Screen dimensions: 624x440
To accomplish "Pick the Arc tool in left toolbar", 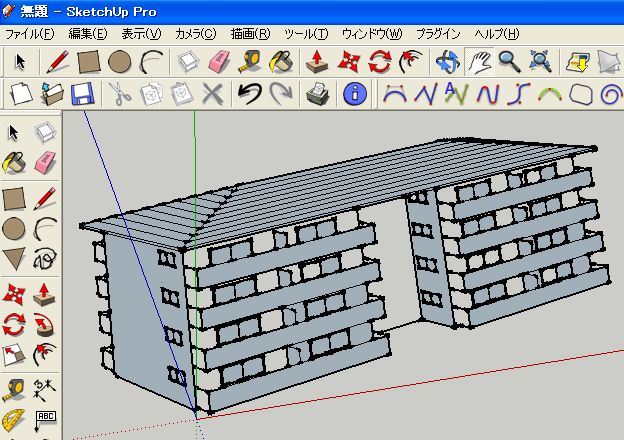I will [x=45, y=229].
